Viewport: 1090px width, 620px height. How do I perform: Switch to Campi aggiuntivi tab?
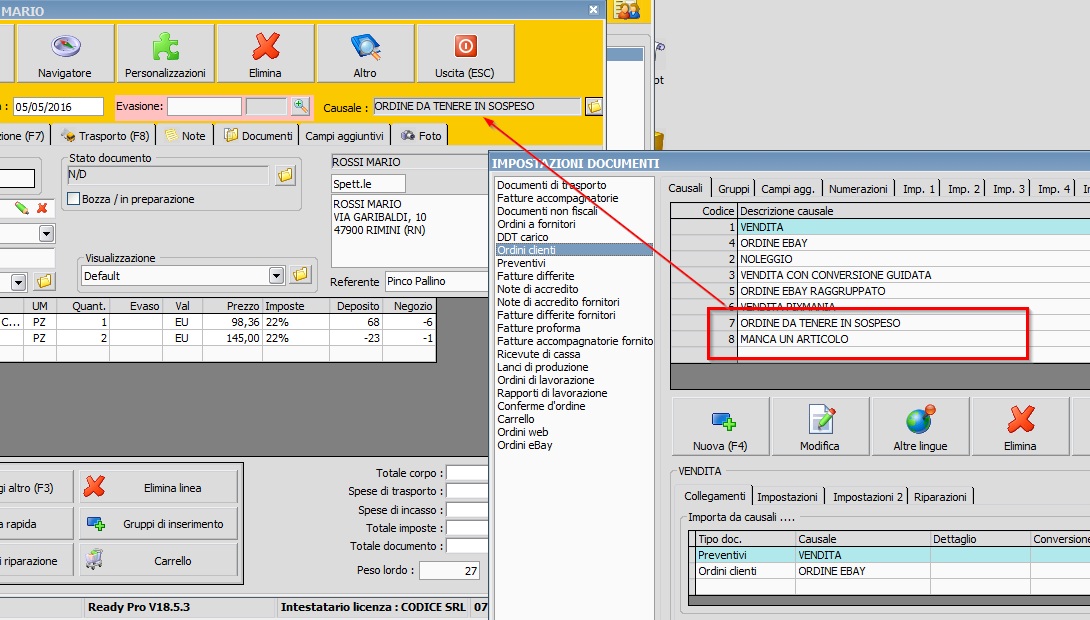344,136
